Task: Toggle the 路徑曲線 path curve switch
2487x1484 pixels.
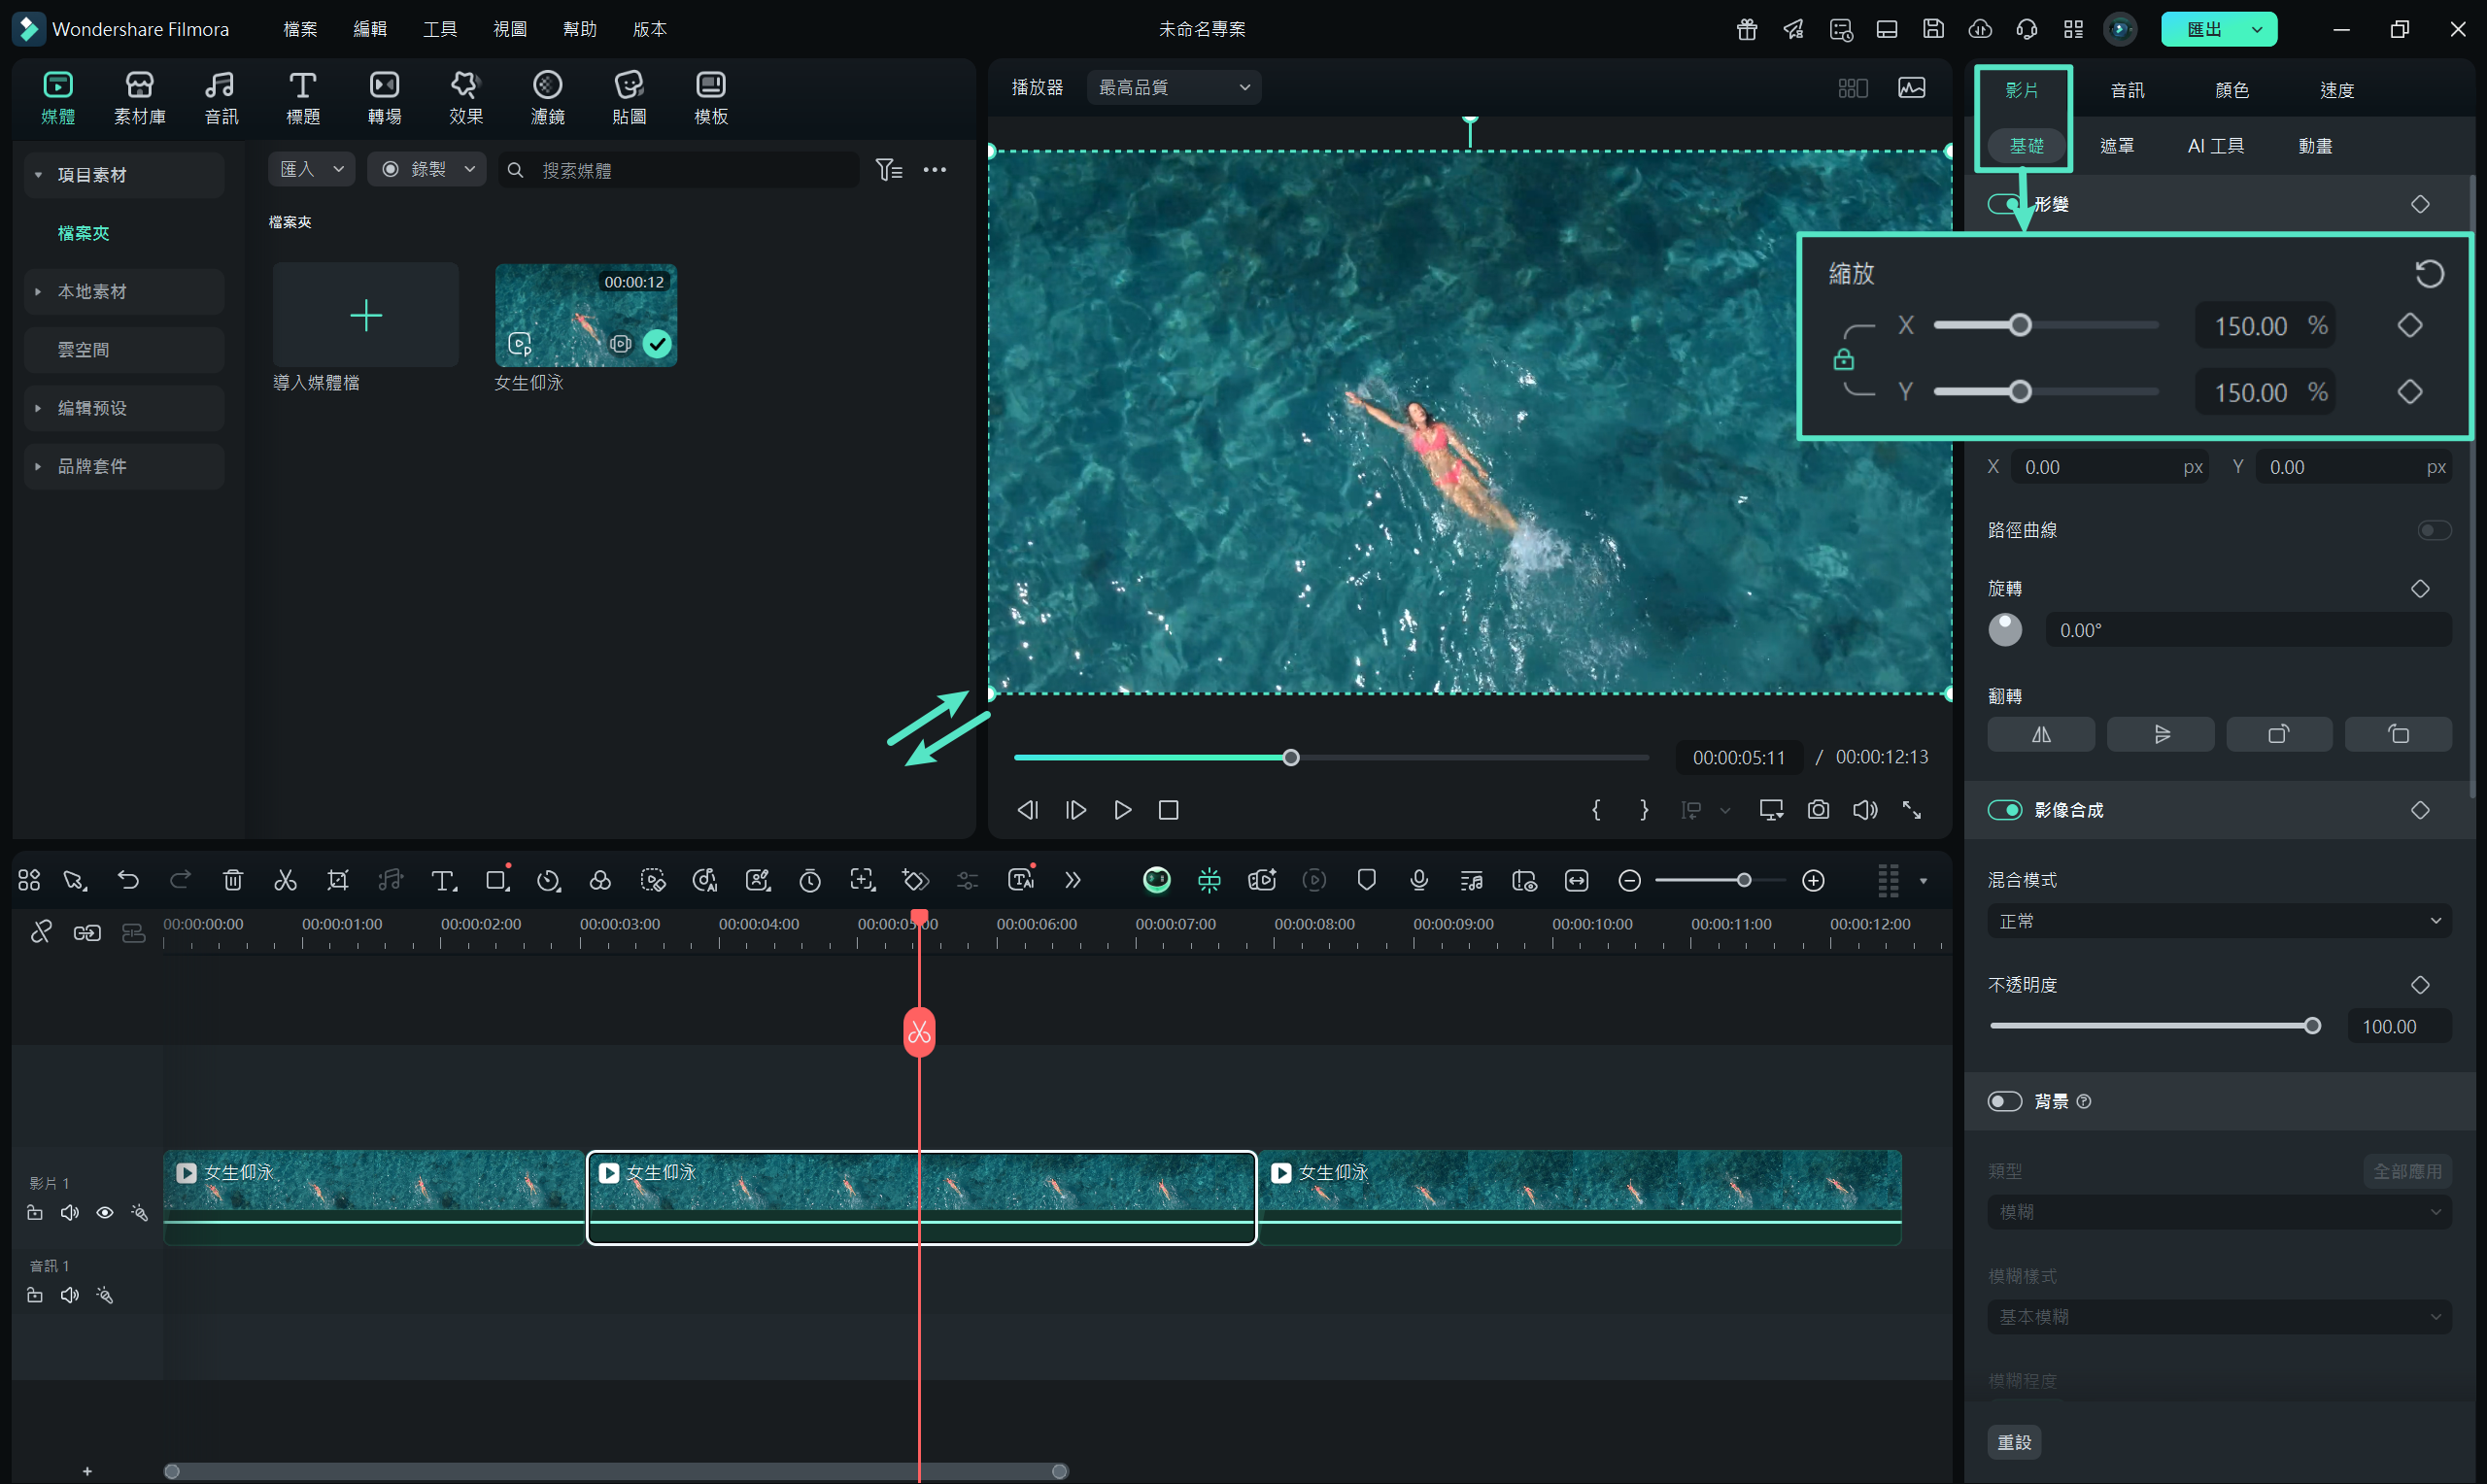Action: tap(2434, 530)
